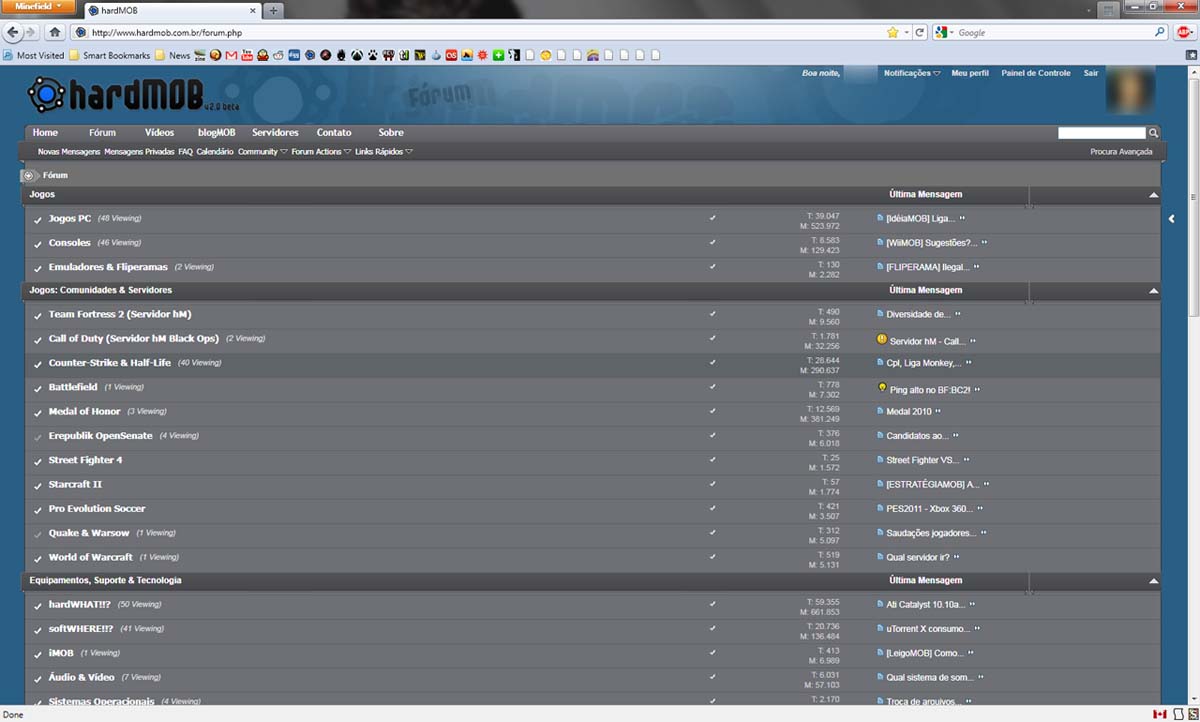Bookmark this page with the star icon
The height and width of the screenshot is (722, 1200).
tap(892, 32)
